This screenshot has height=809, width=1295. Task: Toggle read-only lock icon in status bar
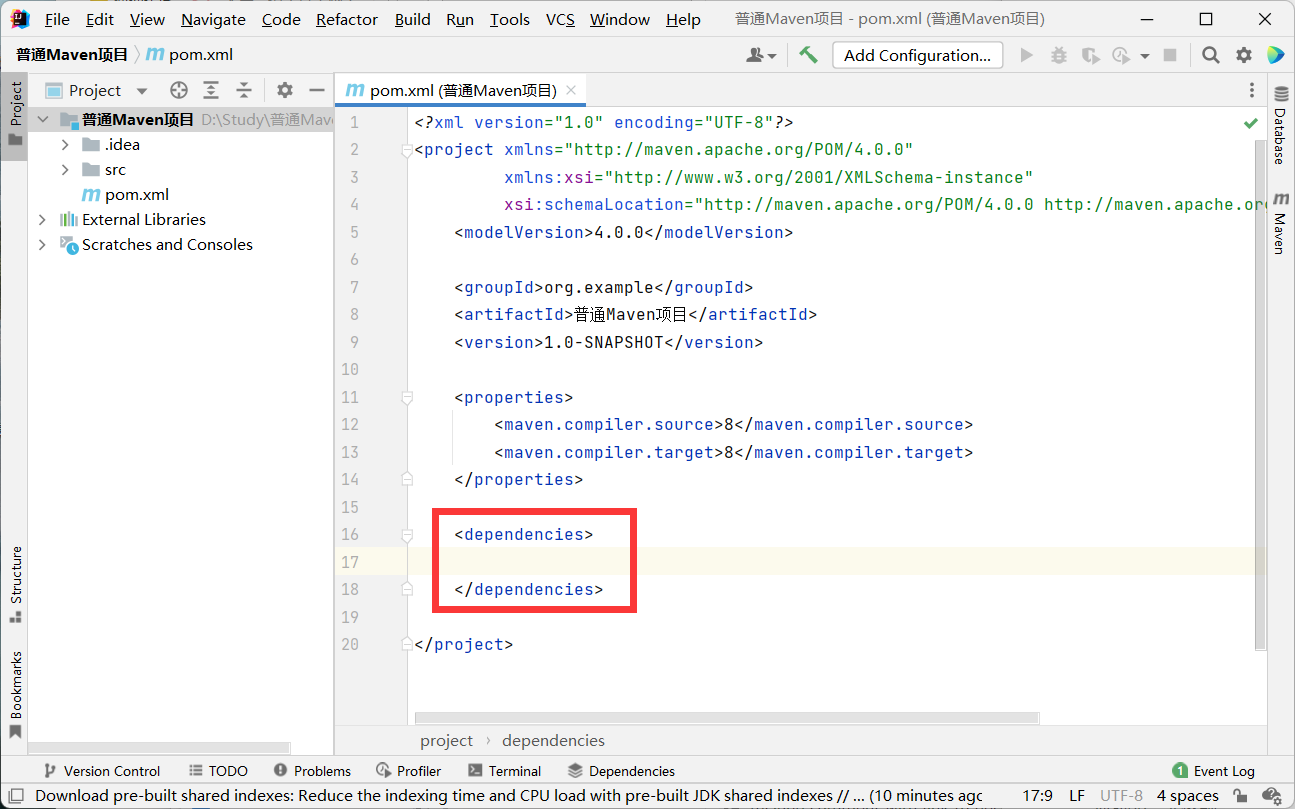click(x=1240, y=796)
